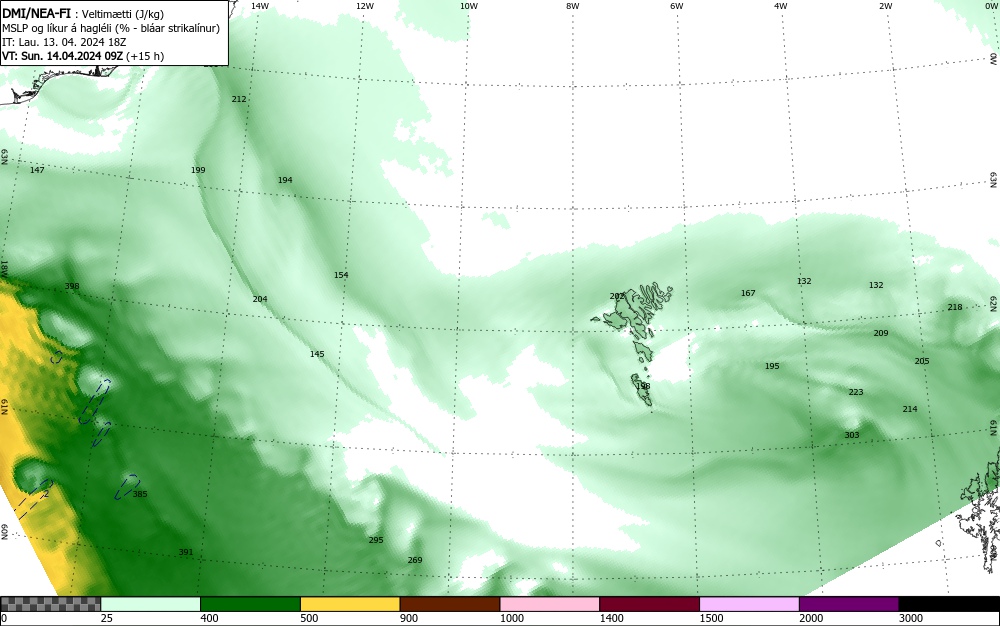
Task: Click the map value "391"
Action: (186, 551)
